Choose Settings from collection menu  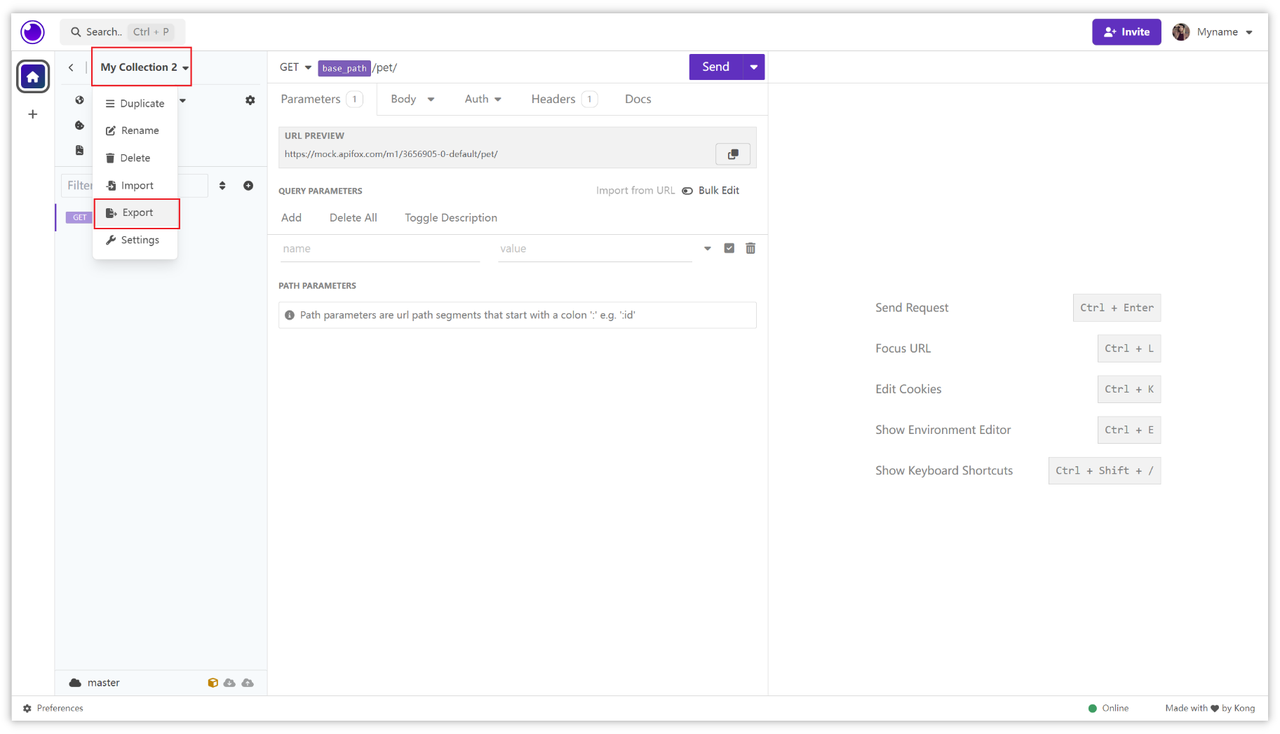(x=135, y=240)
